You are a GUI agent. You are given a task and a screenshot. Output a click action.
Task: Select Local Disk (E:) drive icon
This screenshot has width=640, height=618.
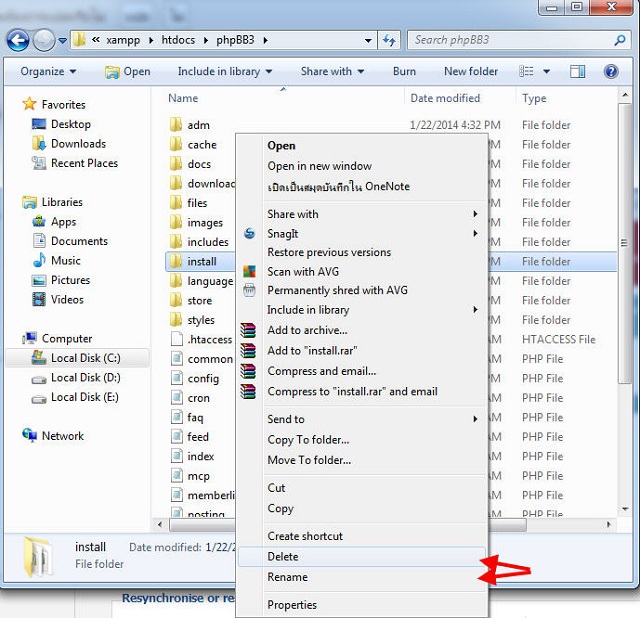(39, 398)
